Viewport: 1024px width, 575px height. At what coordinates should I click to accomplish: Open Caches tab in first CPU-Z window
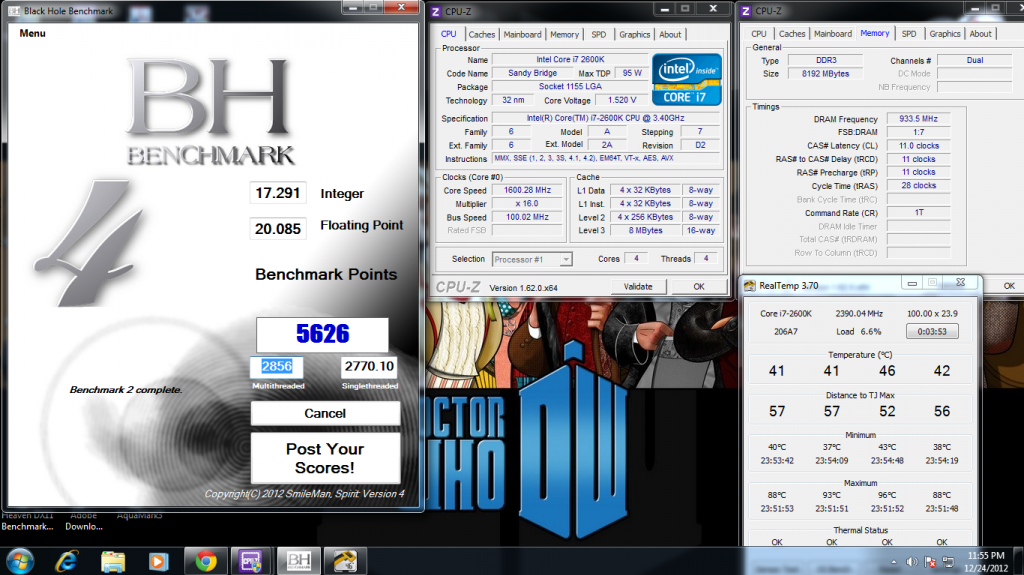[x=481, y=35]
